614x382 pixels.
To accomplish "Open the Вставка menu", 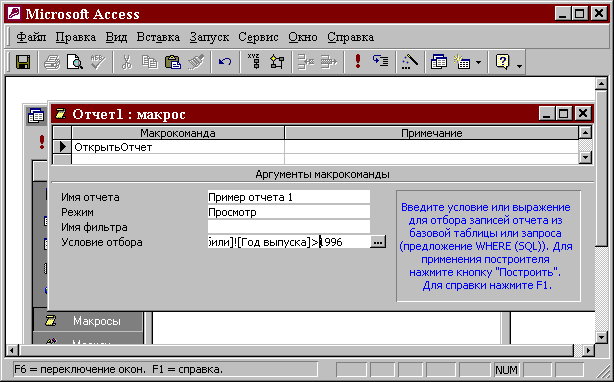I will point(158,37).
